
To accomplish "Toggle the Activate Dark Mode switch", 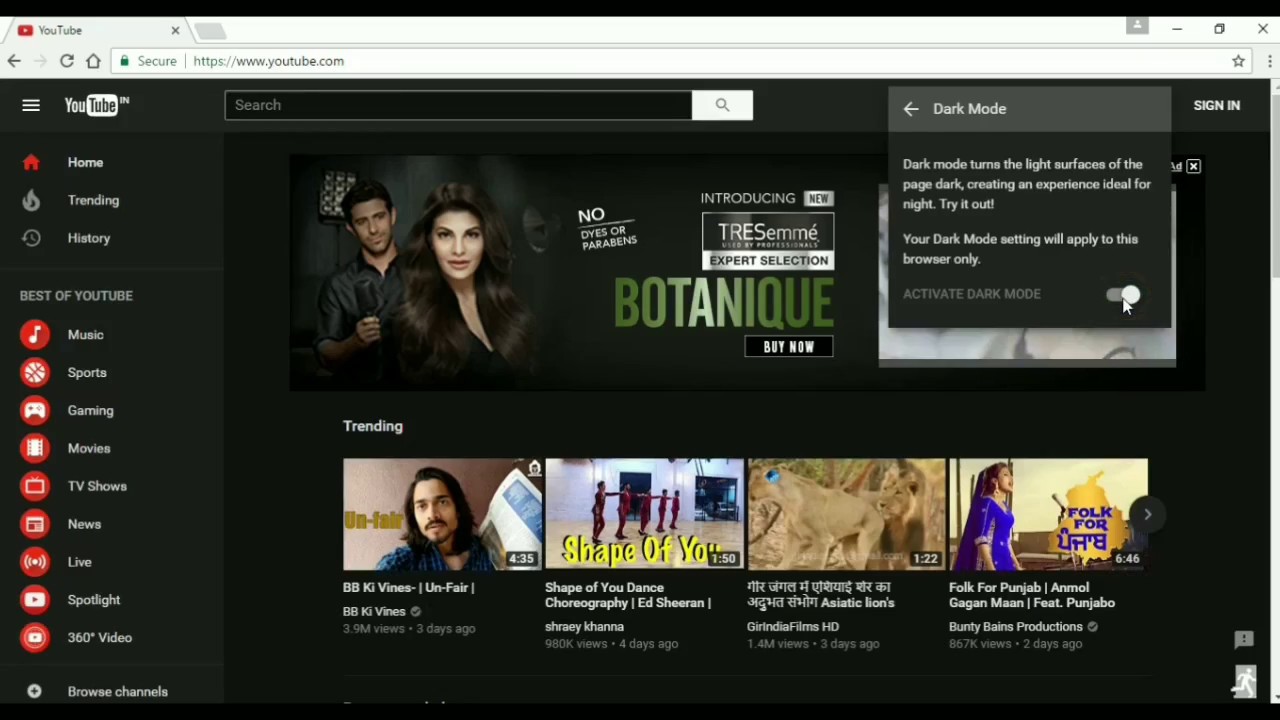I will point(1123,294).
